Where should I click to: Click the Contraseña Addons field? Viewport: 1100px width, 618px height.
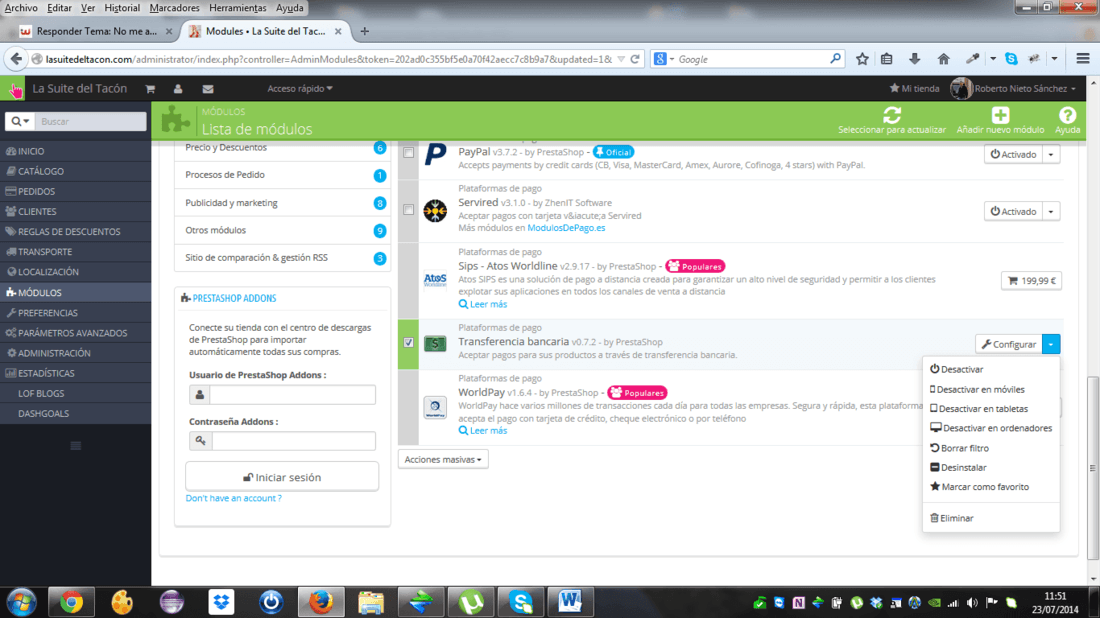[x=293, y=441]
